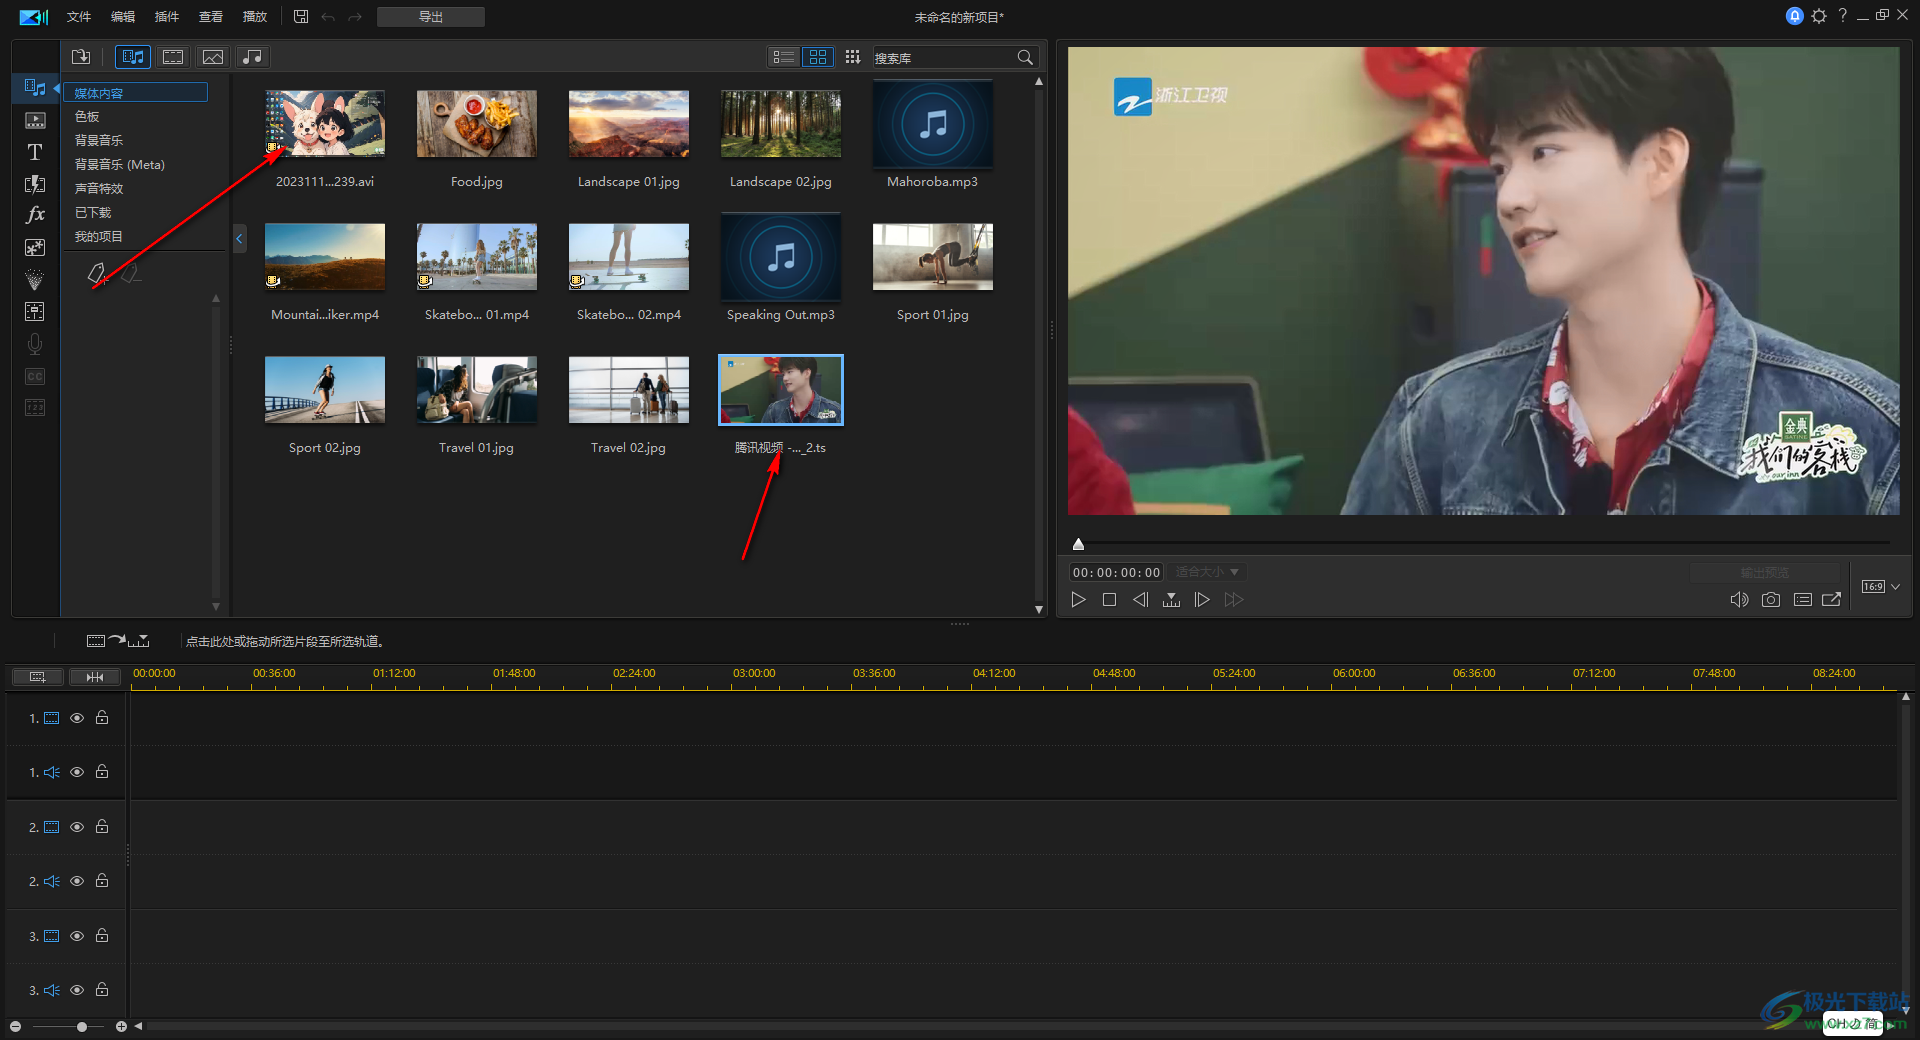Screen dimensions: 1920x1040
Task: Switch library to large icon view
Action: click(818, 57)
